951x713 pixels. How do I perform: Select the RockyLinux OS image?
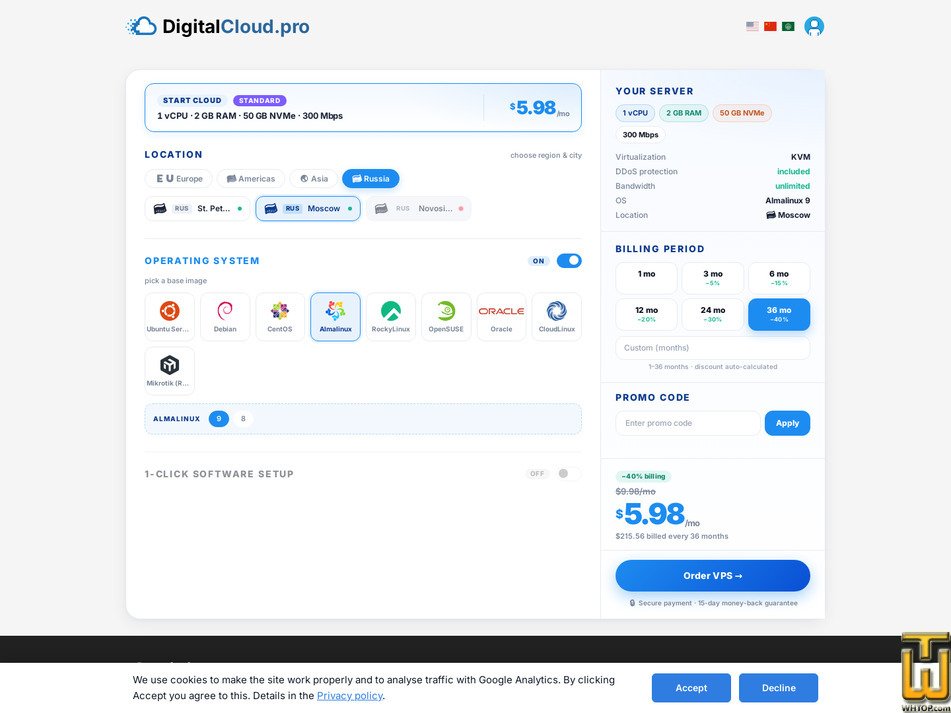point(391,317)
